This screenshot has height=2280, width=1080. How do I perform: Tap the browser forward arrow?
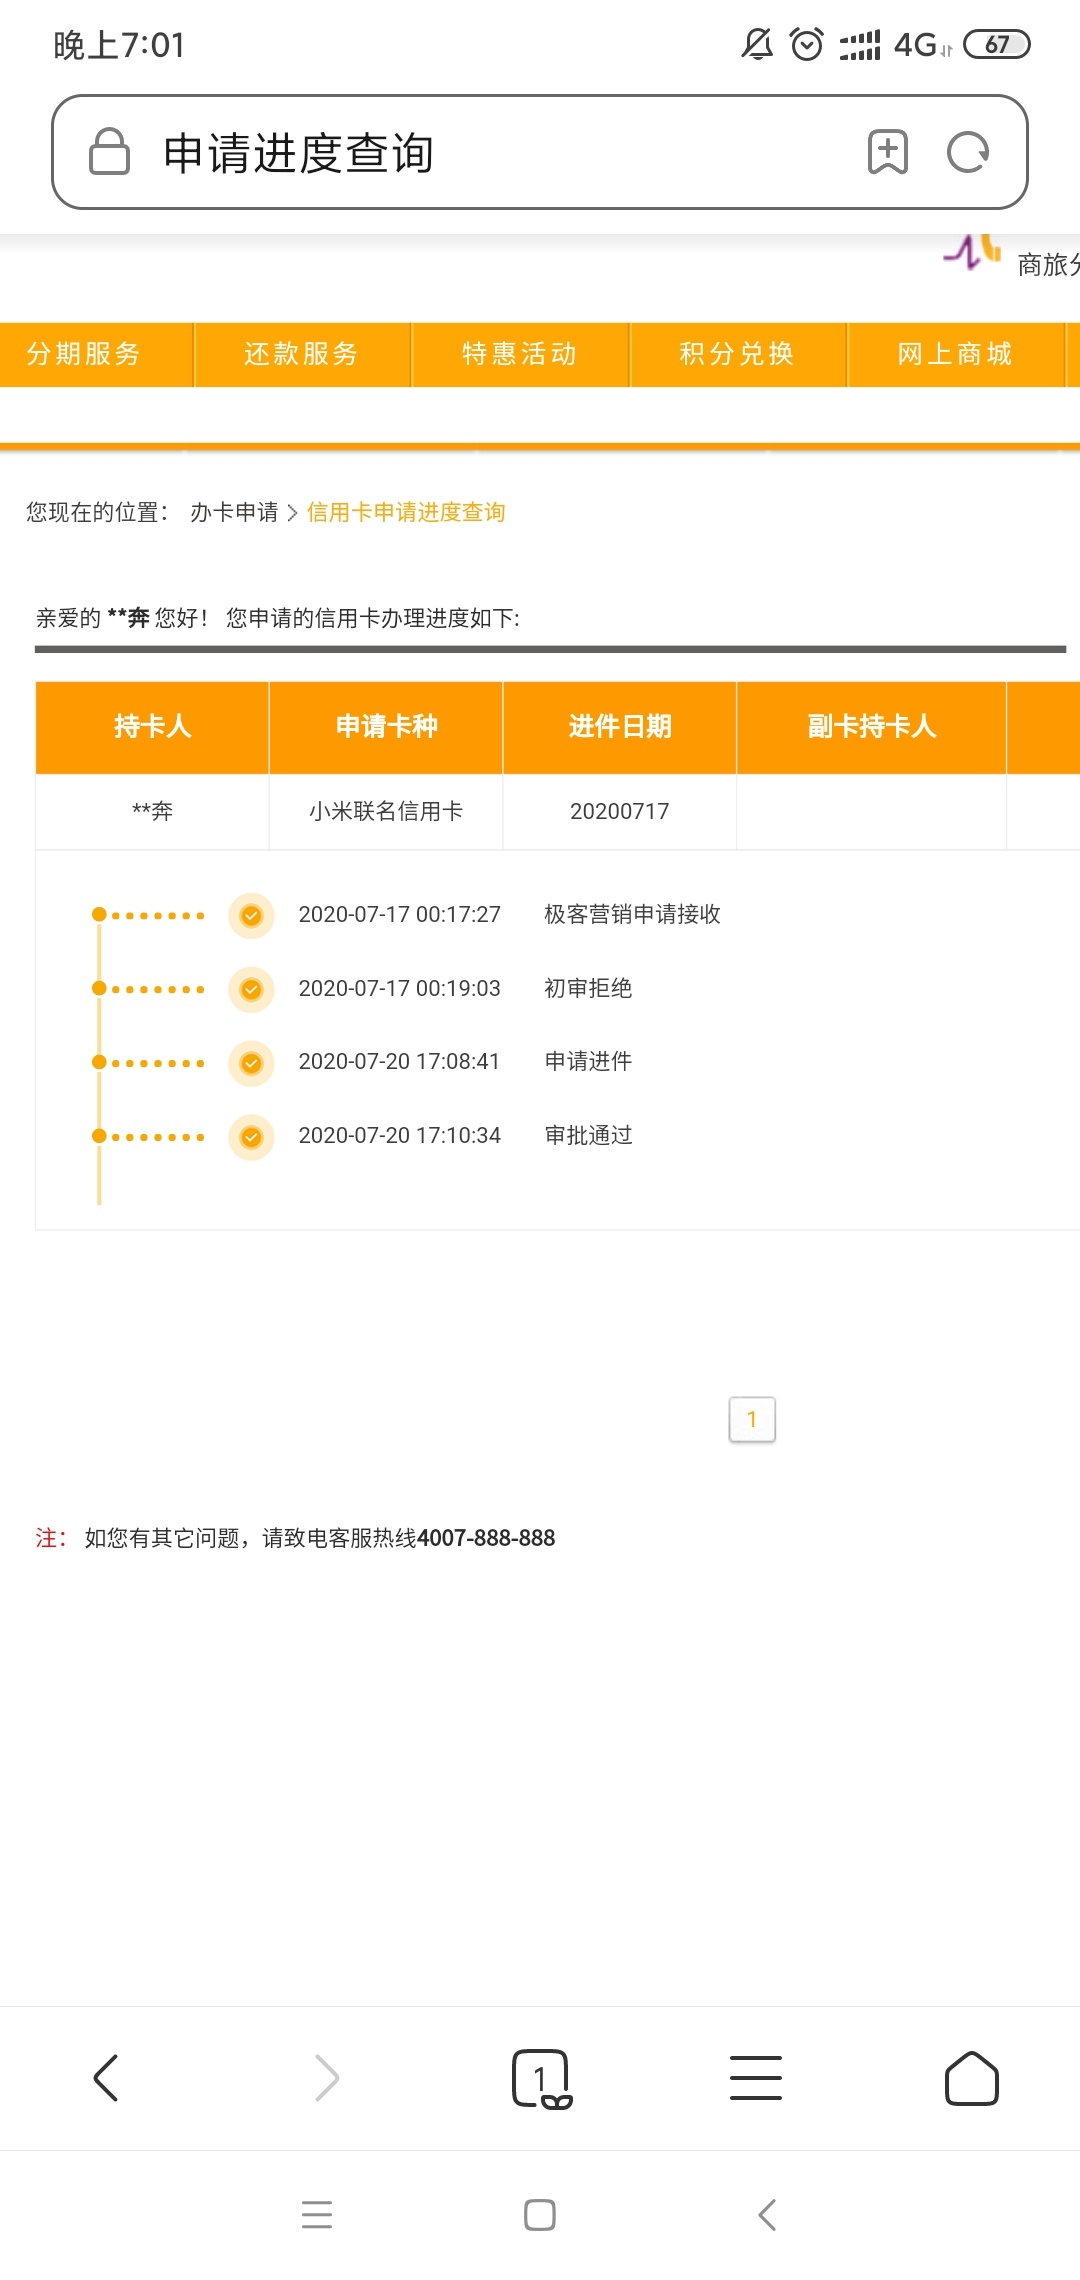326,2078
